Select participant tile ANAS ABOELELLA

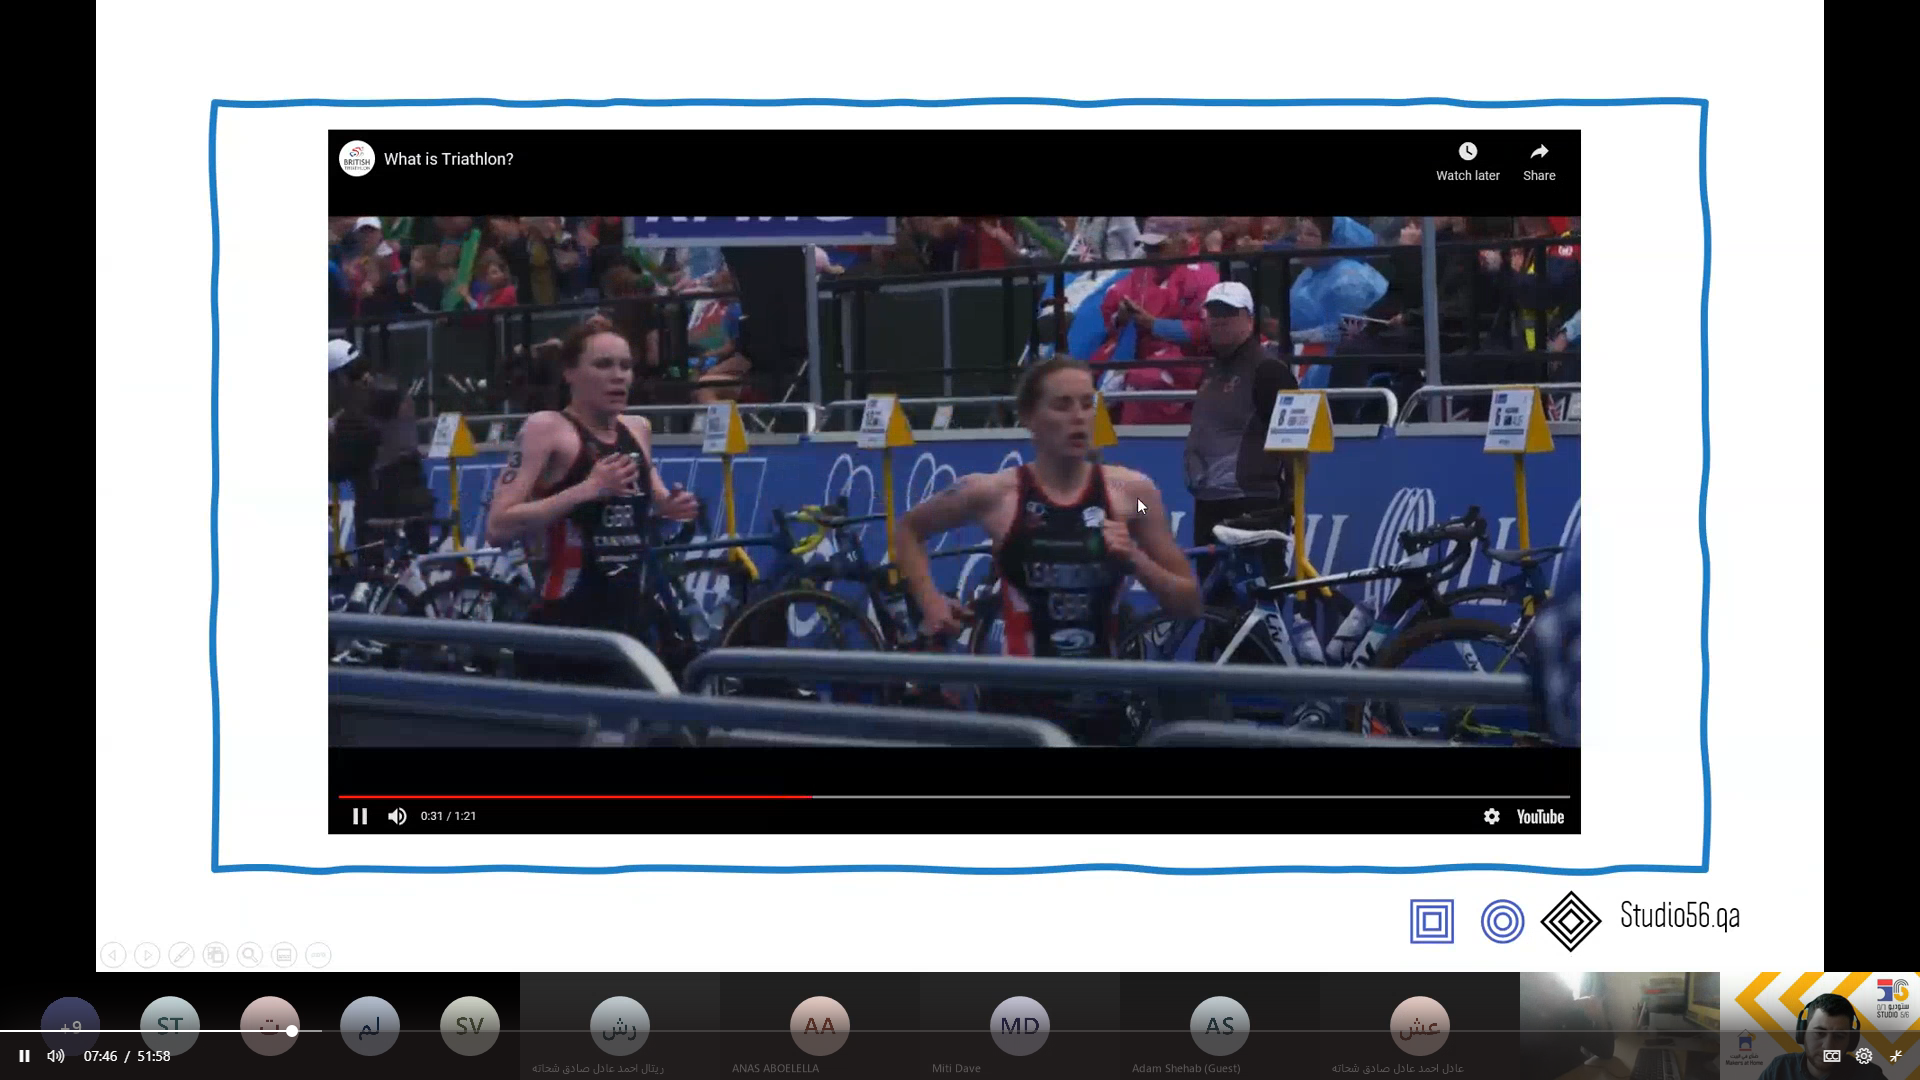820,1026
